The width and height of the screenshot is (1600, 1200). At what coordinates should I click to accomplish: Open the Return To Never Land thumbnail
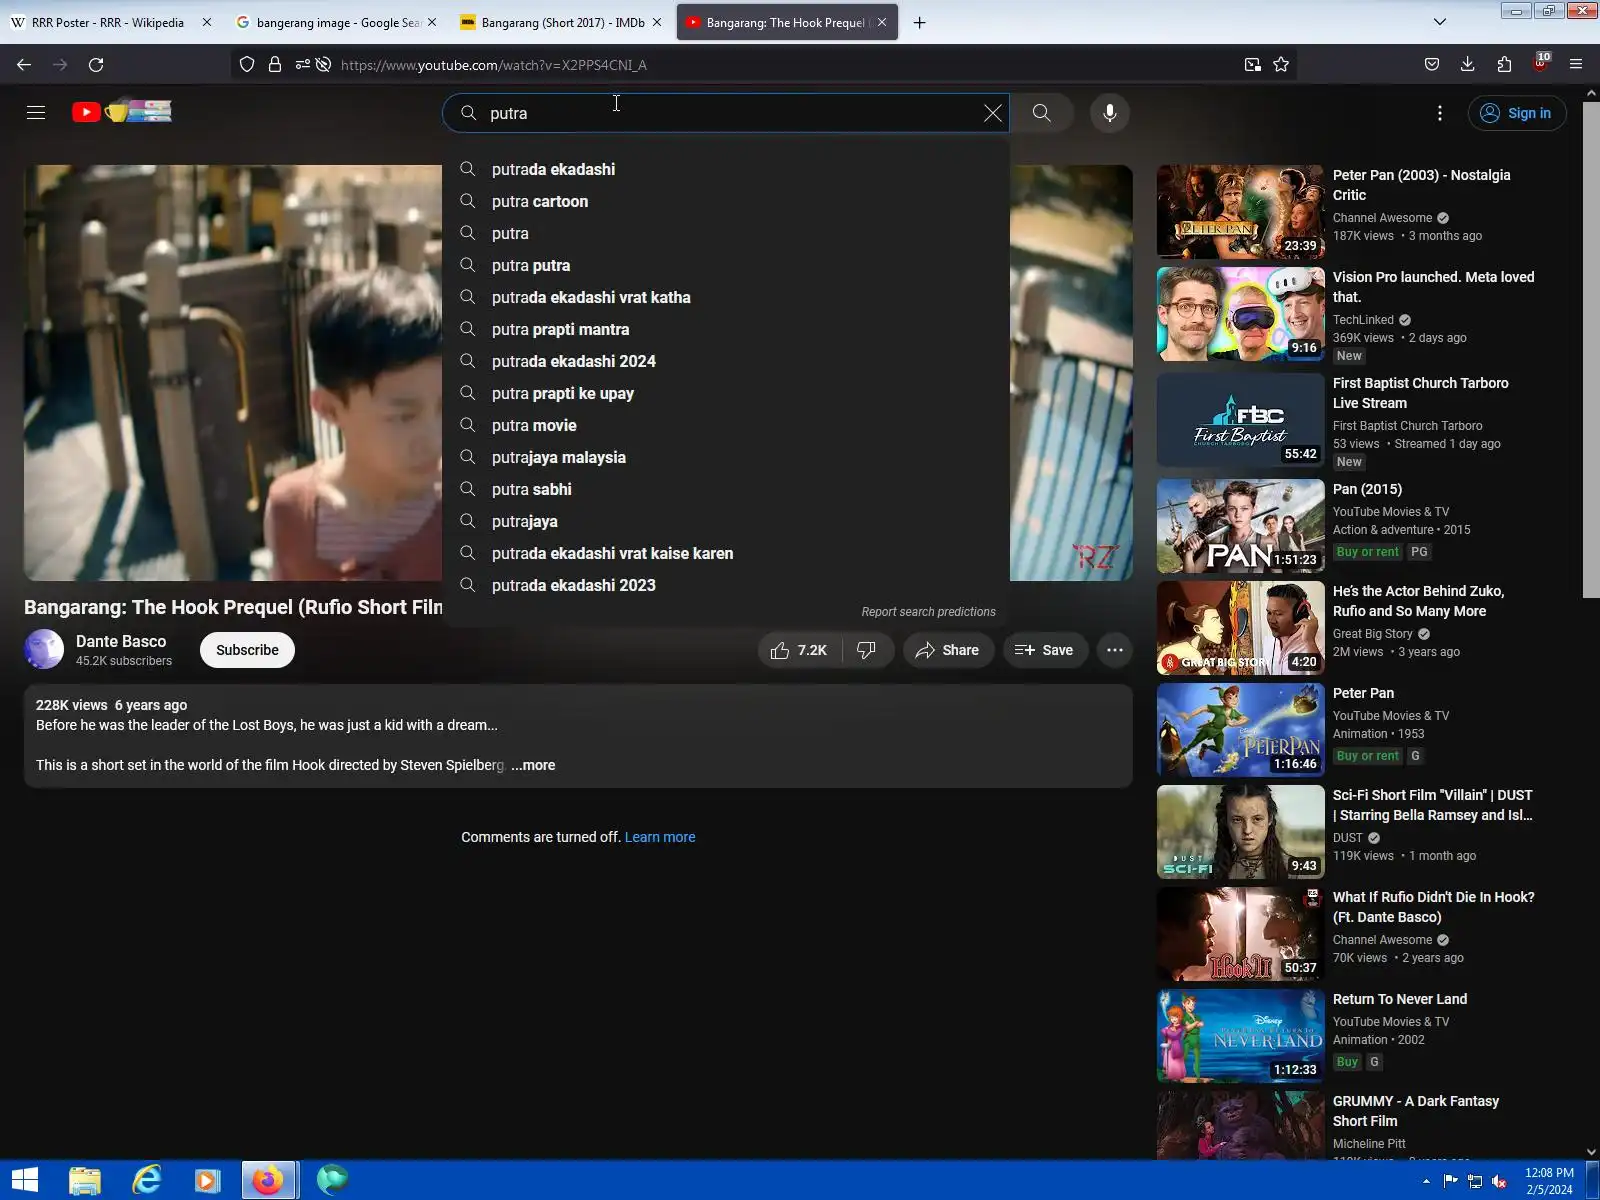coord(1241,1036)
